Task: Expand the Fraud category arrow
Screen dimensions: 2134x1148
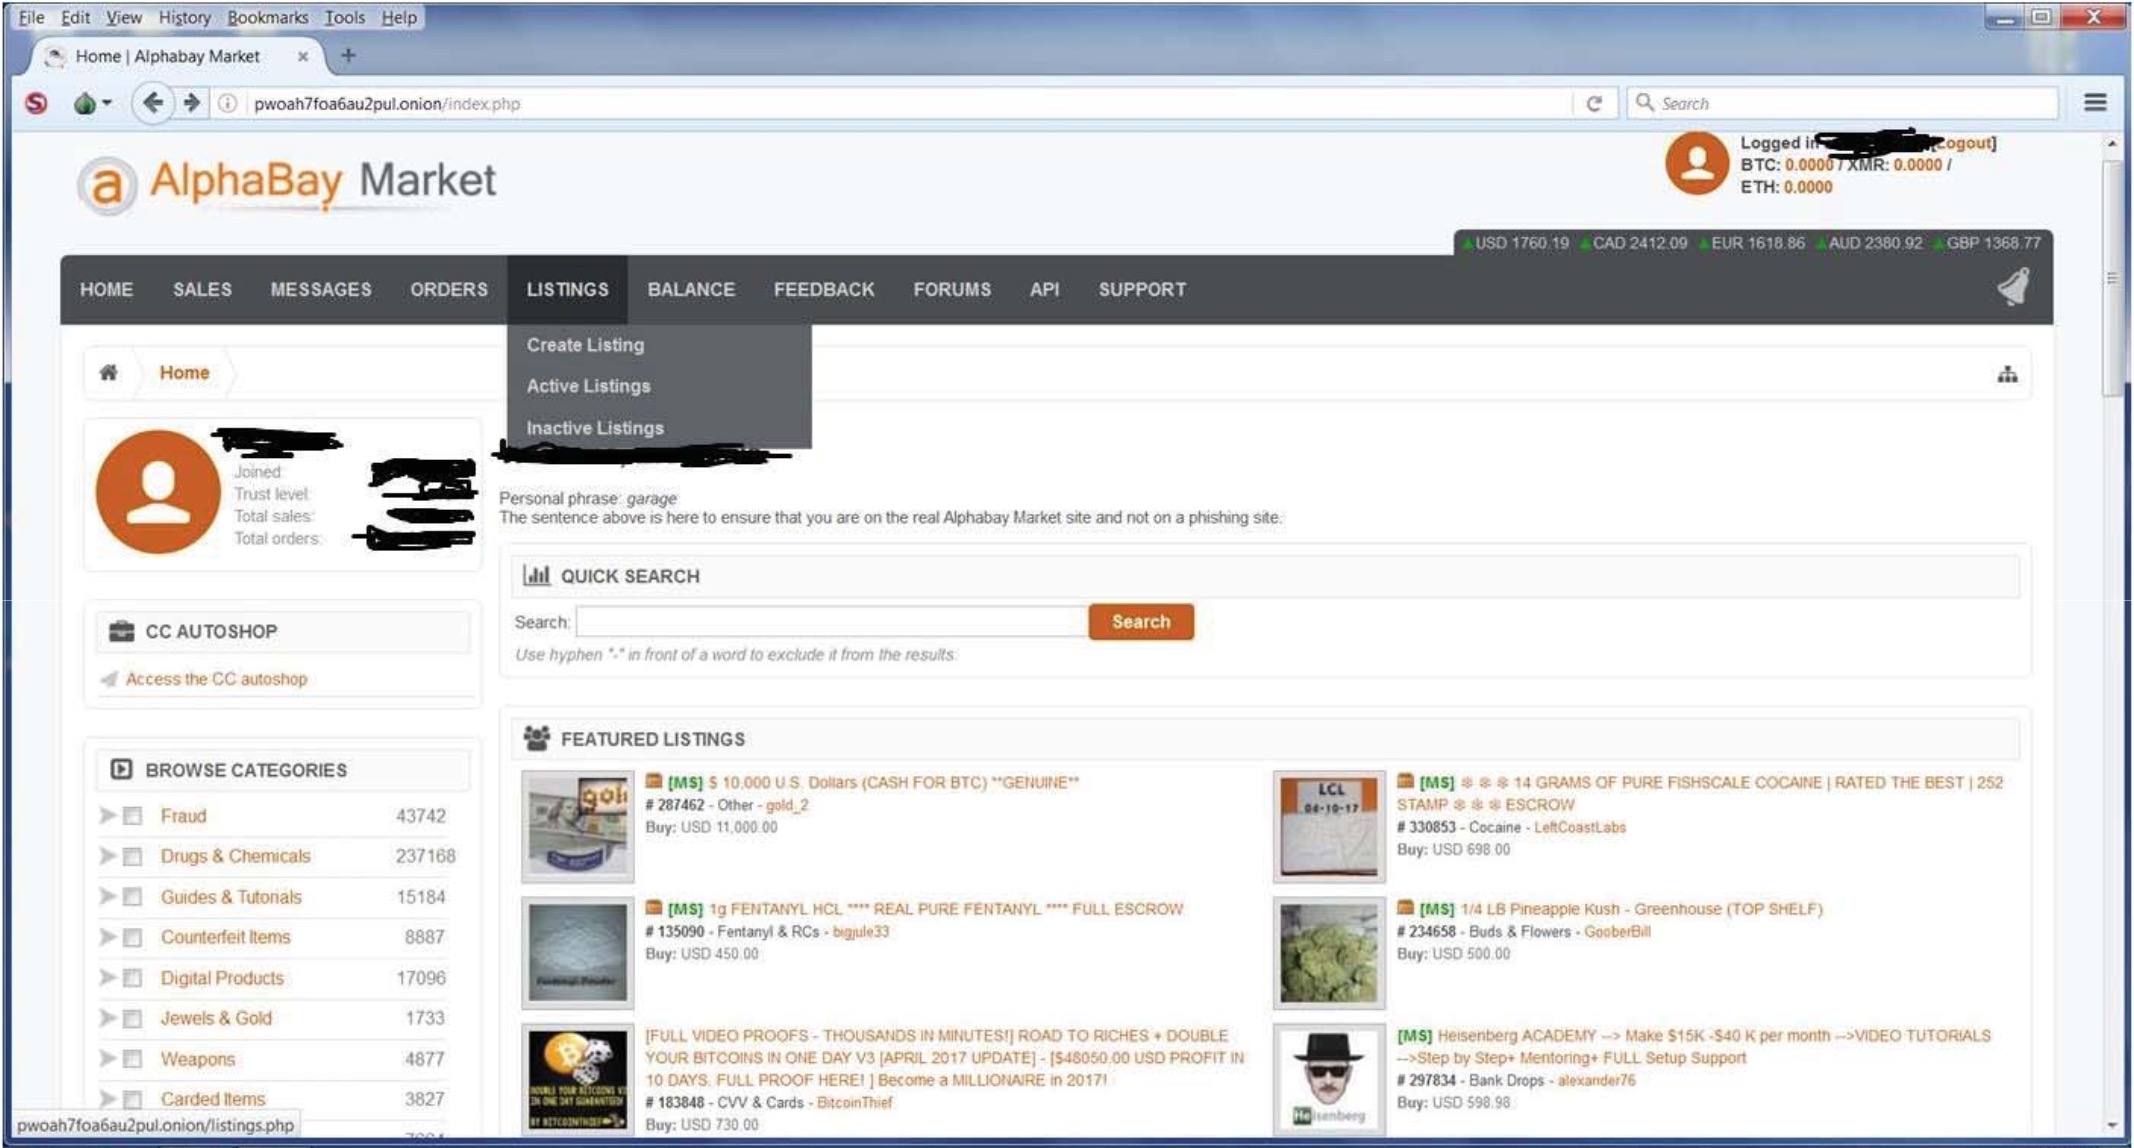Action: click(107, 816)
